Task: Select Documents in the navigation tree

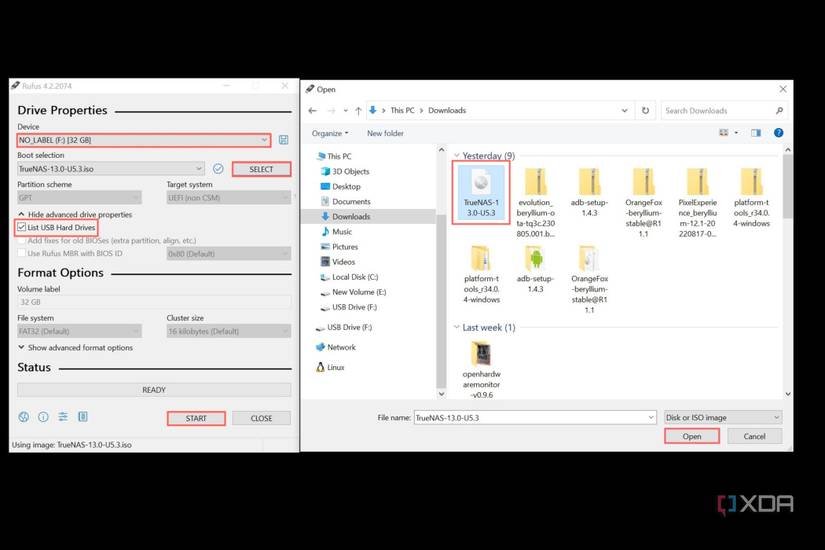Action: (345, 202)
